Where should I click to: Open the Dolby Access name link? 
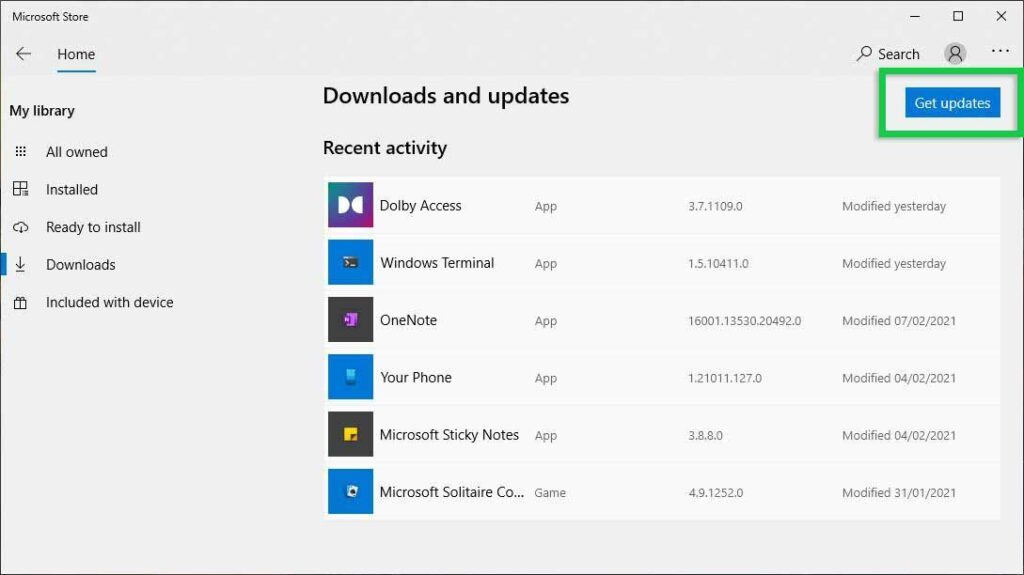click(x=421, y=205)
